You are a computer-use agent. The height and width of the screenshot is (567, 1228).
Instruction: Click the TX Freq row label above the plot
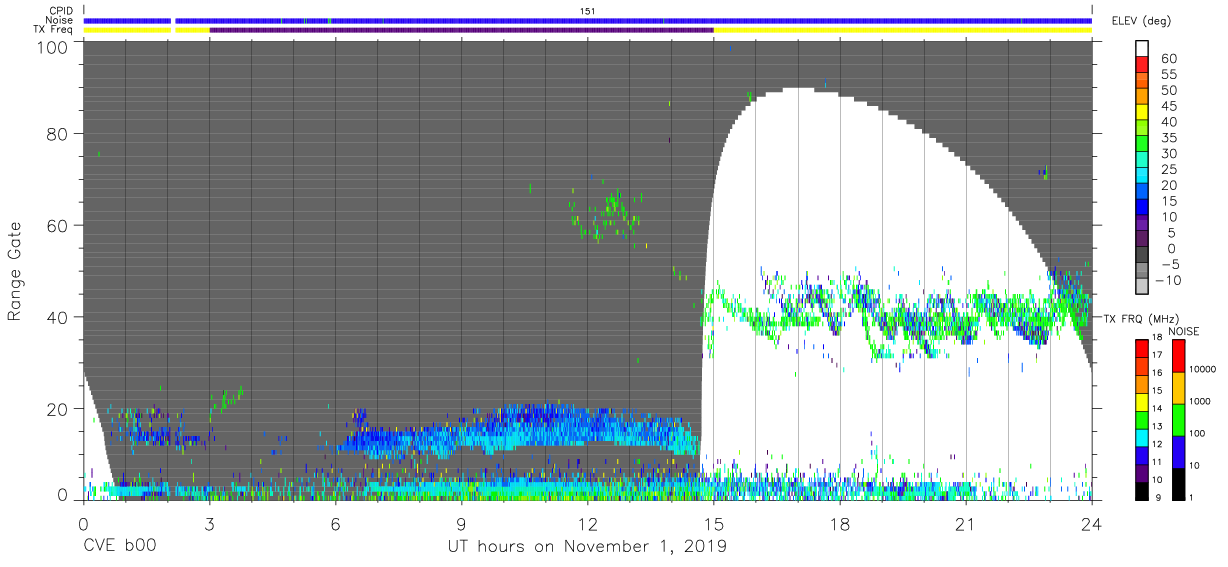pyautogui.click(x=55, y=30)
